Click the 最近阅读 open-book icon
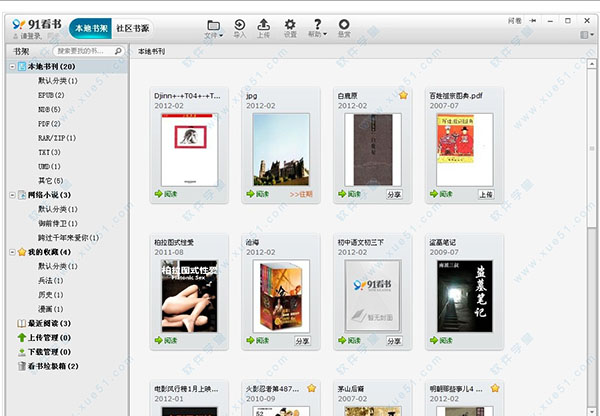The height and width of the screenshot is (416, 600). tap(22, 323)
